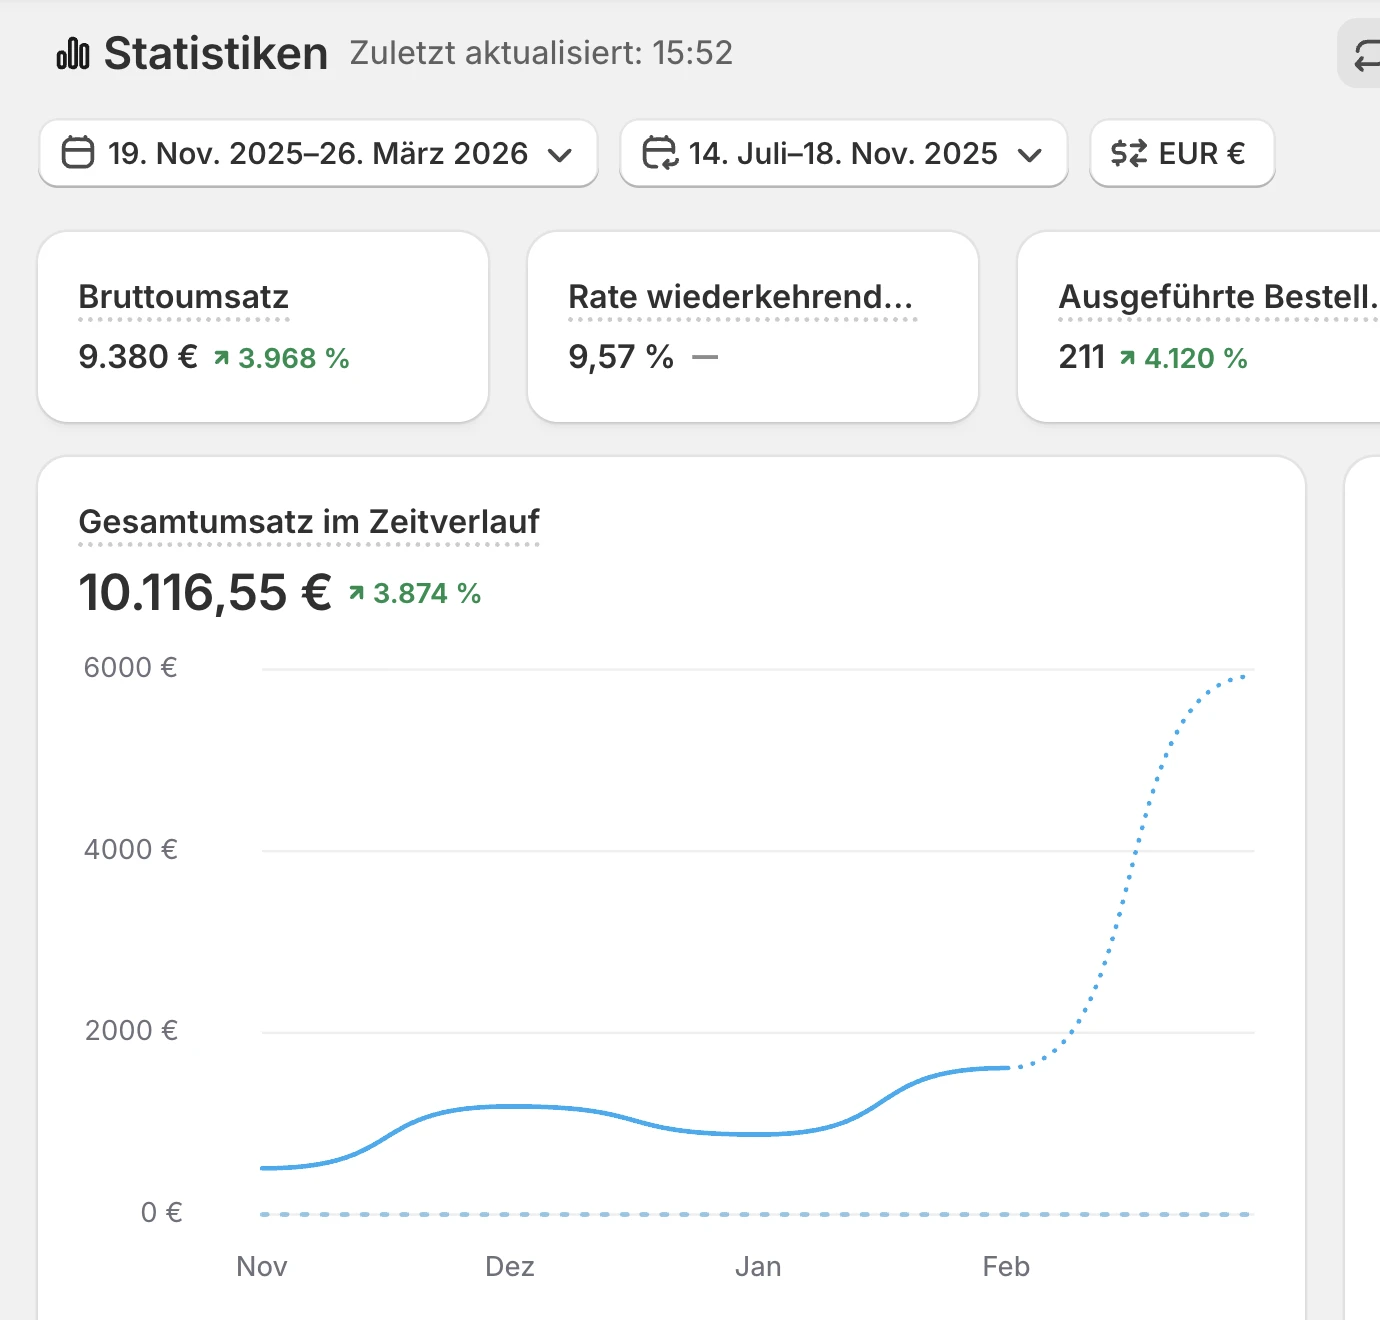This screenshot has width=1380, height=1320.
Task: Click the green trend arrow beside 3.968 %
Action: (221, 358)
